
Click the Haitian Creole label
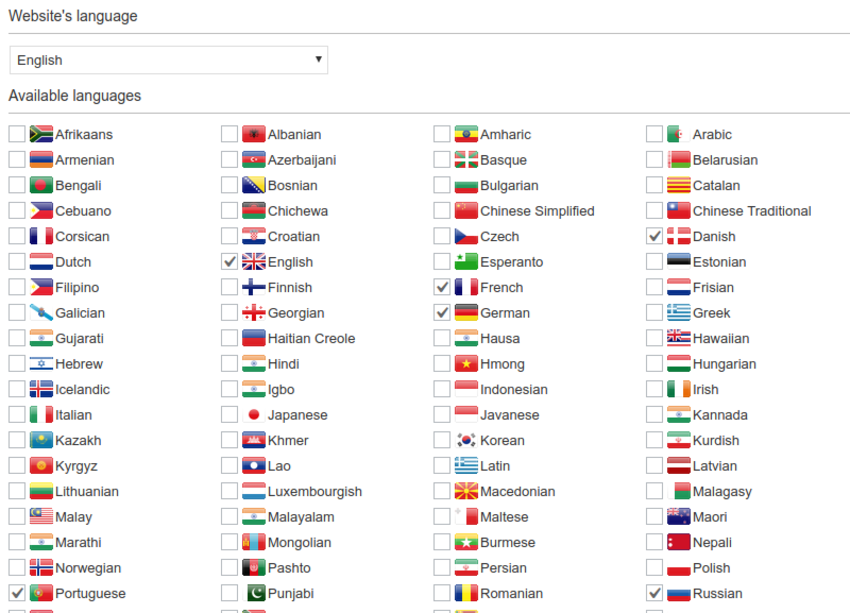pos(312,339)
